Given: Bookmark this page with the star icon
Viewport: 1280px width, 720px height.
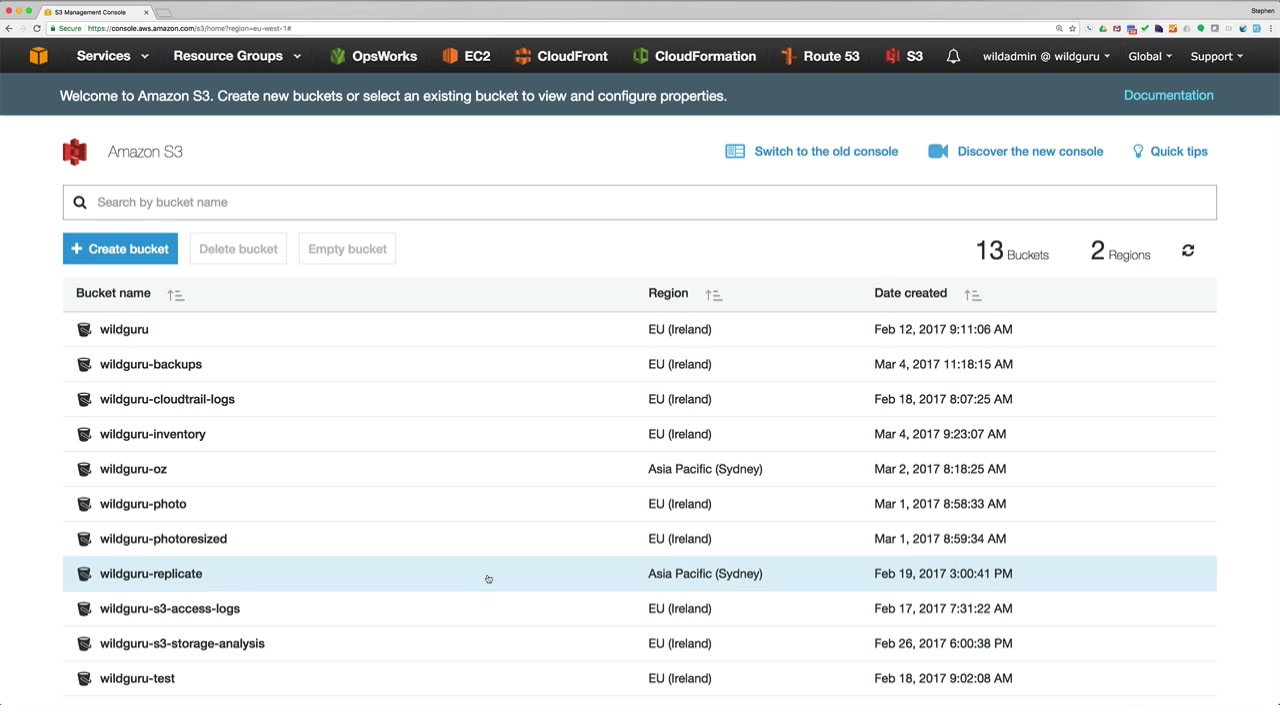Looking at the screenshot, I should [1072, 28].
